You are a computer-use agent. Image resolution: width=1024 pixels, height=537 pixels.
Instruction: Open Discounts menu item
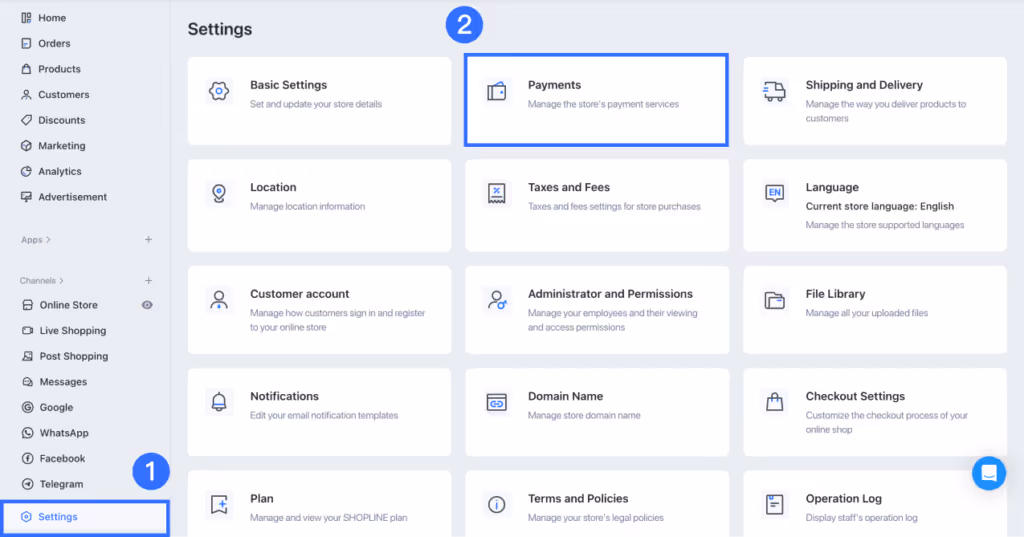61,120
